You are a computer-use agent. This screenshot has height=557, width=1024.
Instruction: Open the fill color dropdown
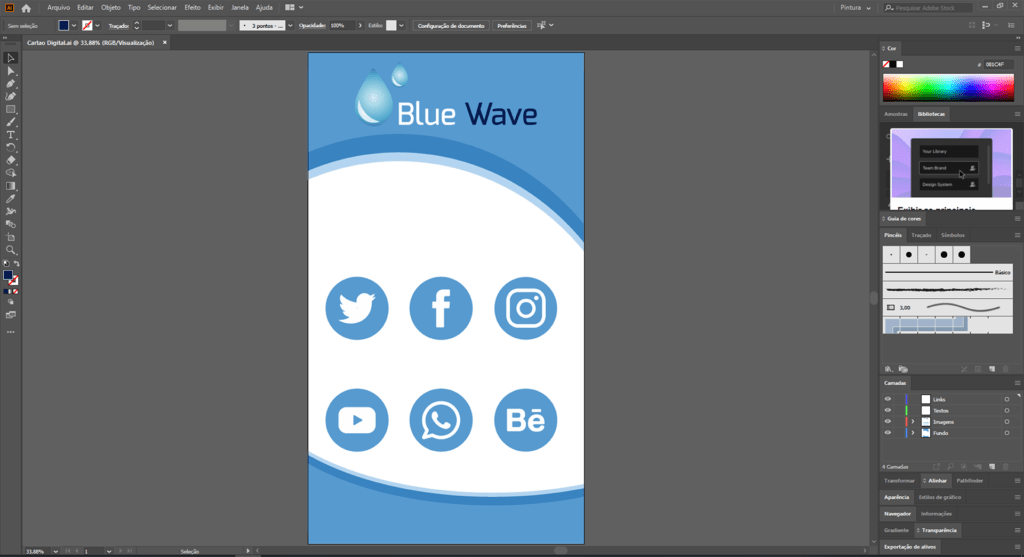pos(74,25)
